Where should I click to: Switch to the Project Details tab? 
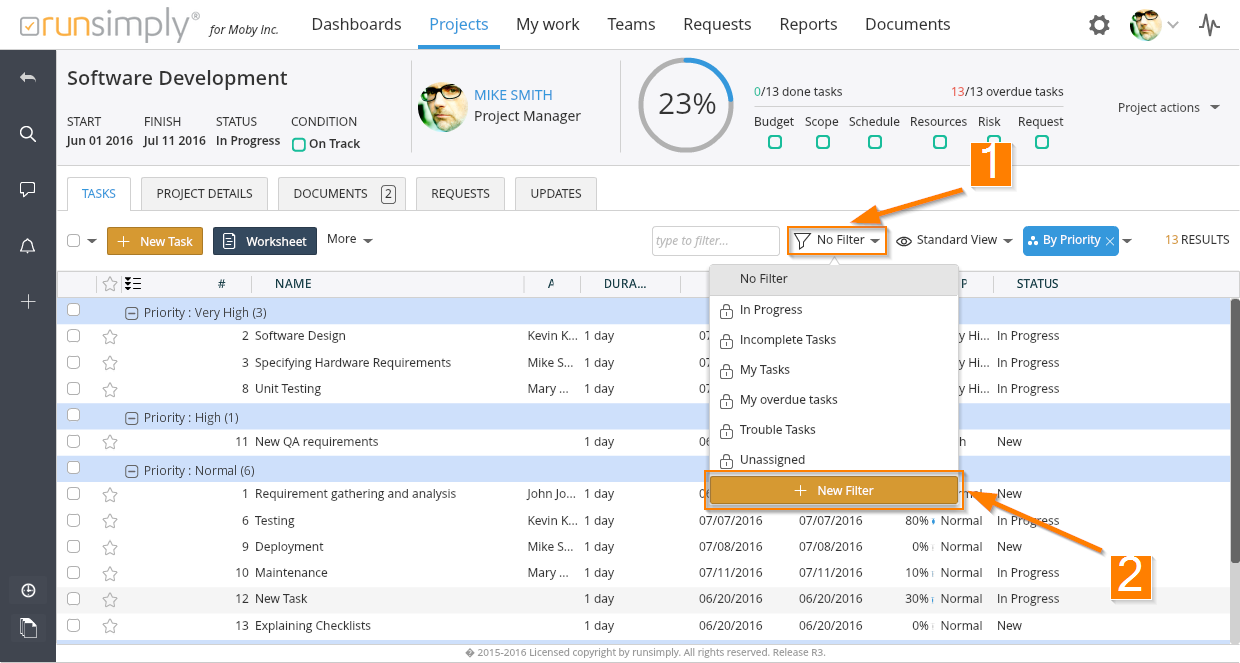204,194
